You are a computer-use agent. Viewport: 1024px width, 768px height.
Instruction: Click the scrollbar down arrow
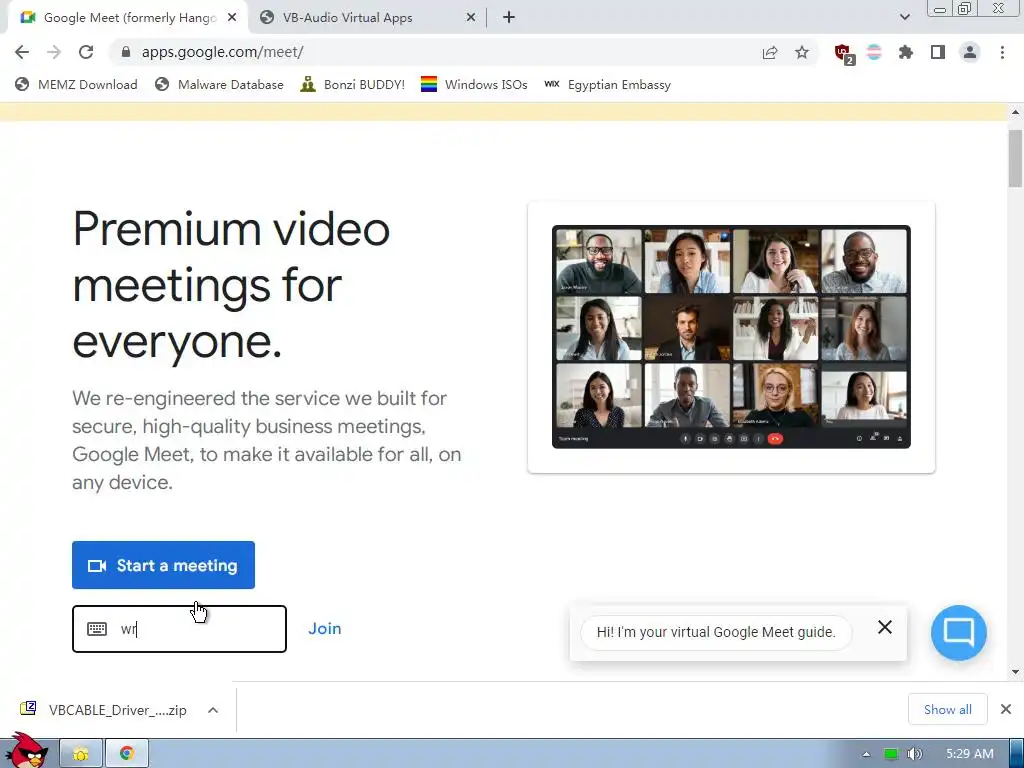pyautogui.click(x=1015, y=671)
